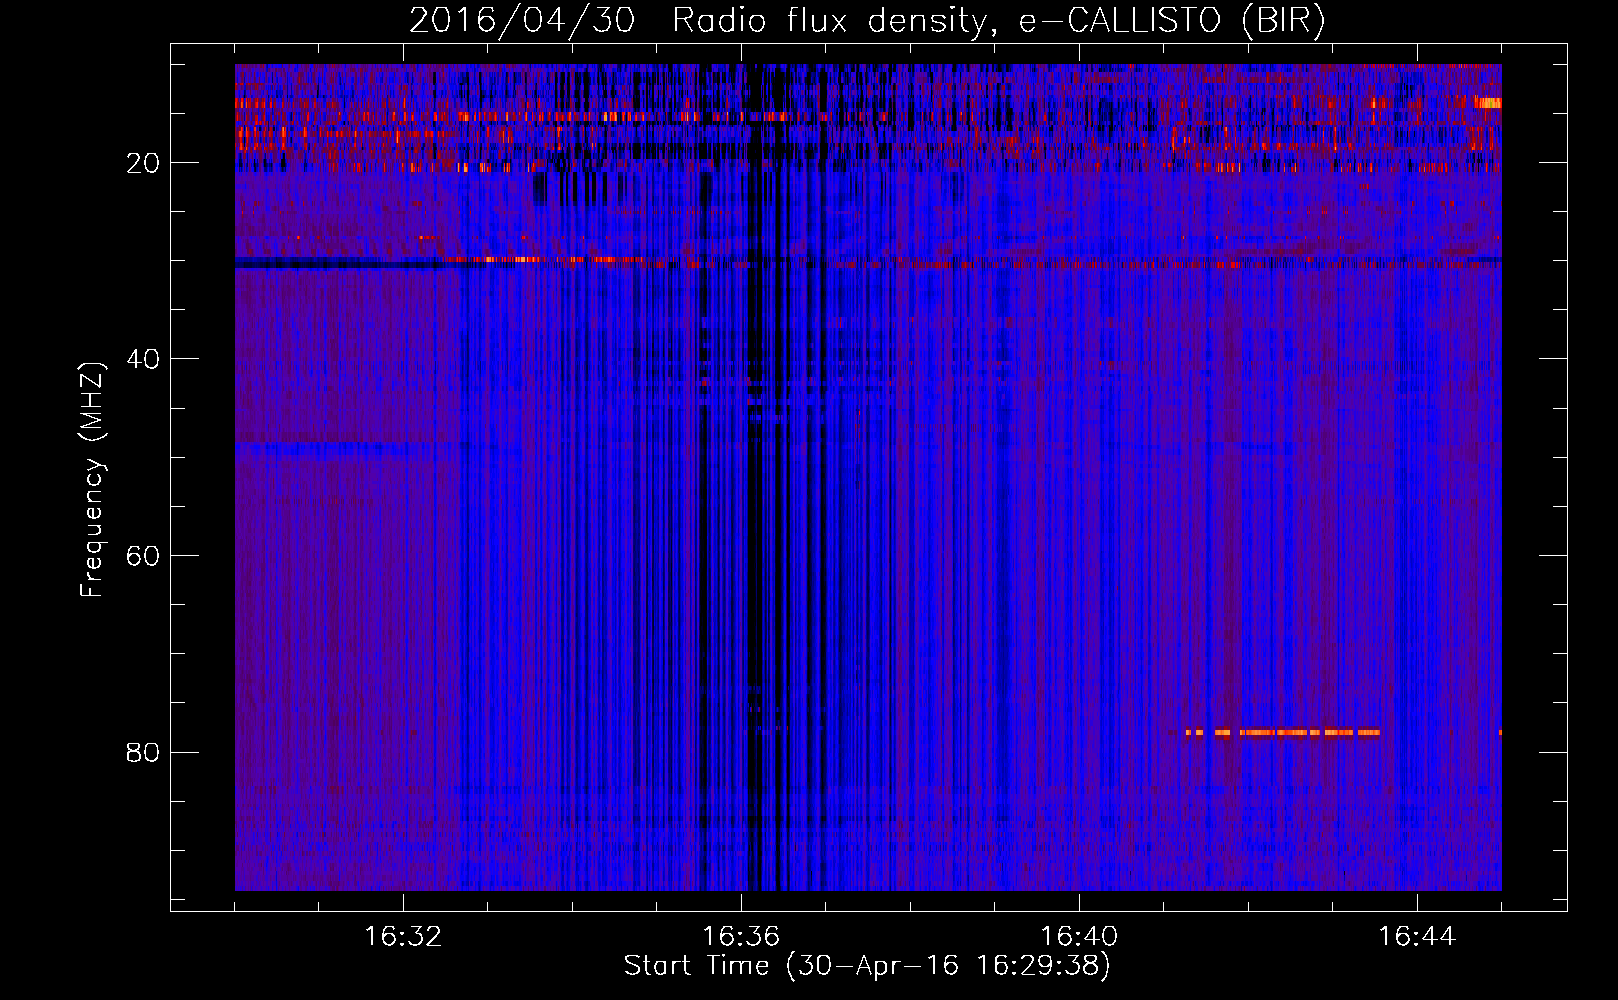Screen dimensions: 1618x1000
Task: Click the 20 MHz frequency tick label
Action: click(143, 163)
